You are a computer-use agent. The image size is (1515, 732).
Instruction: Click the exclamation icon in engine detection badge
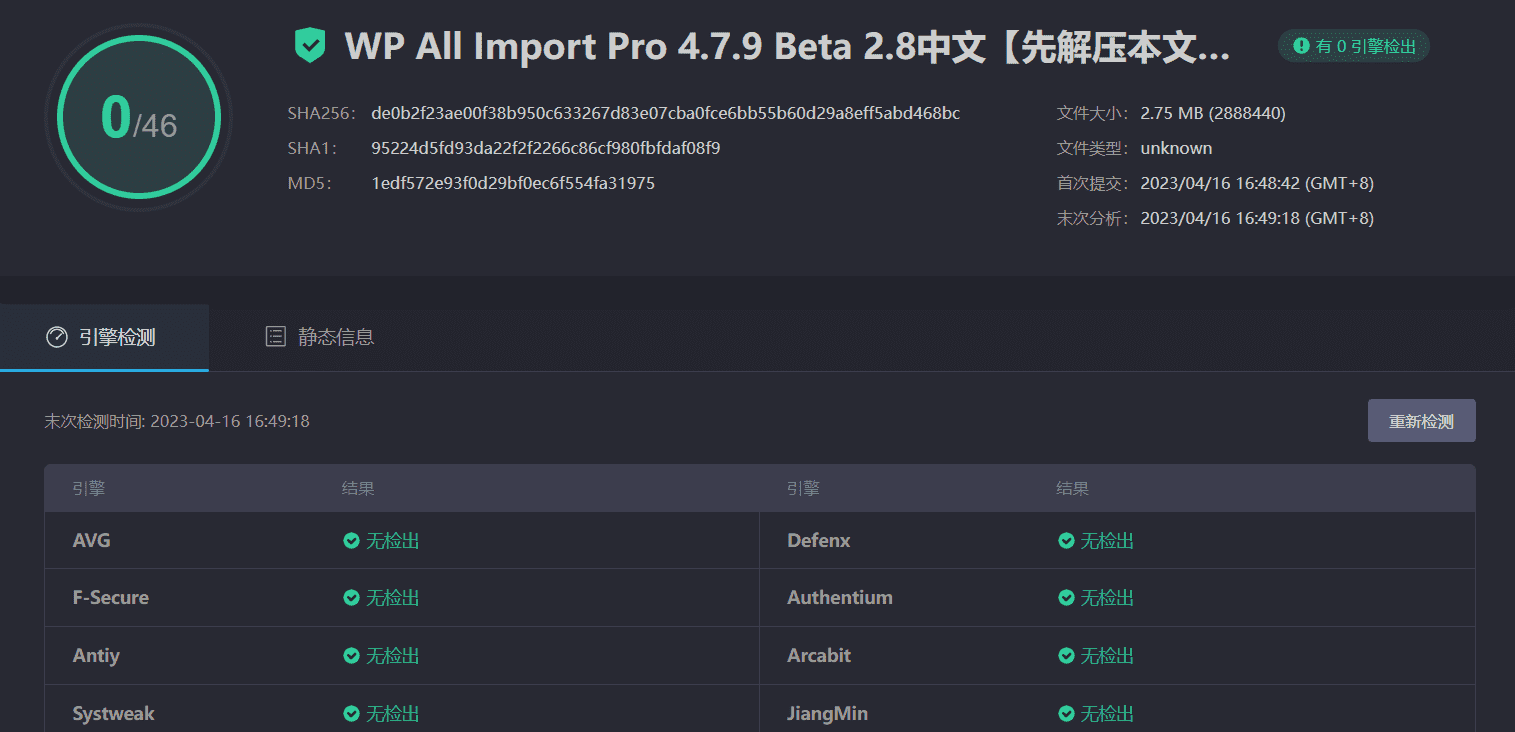[1301, 46]
